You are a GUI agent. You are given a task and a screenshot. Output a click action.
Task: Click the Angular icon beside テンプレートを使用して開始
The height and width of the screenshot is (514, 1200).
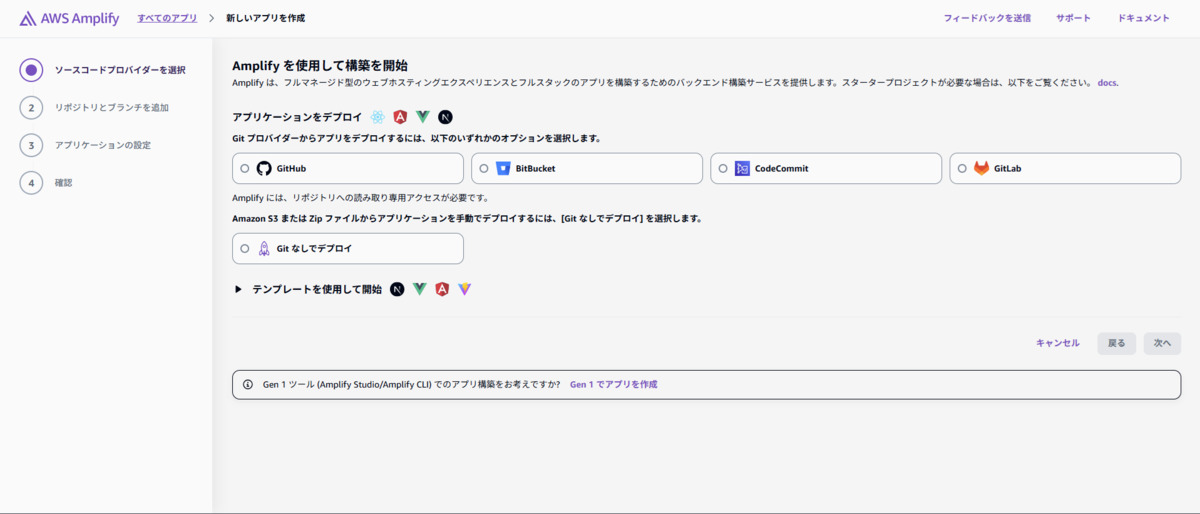tap(442, 289)
